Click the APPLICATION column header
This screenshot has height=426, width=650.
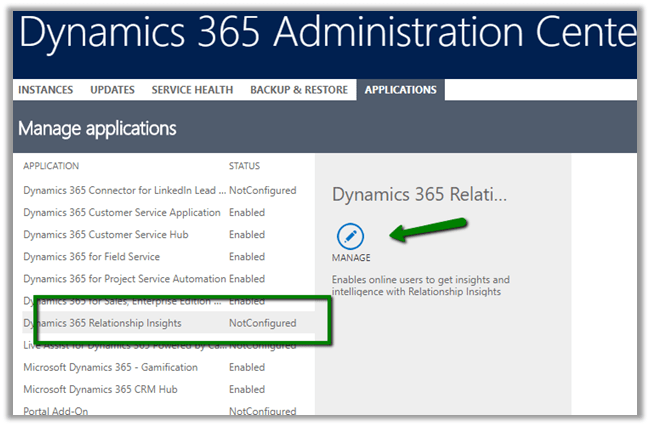(x=51, y=166)
